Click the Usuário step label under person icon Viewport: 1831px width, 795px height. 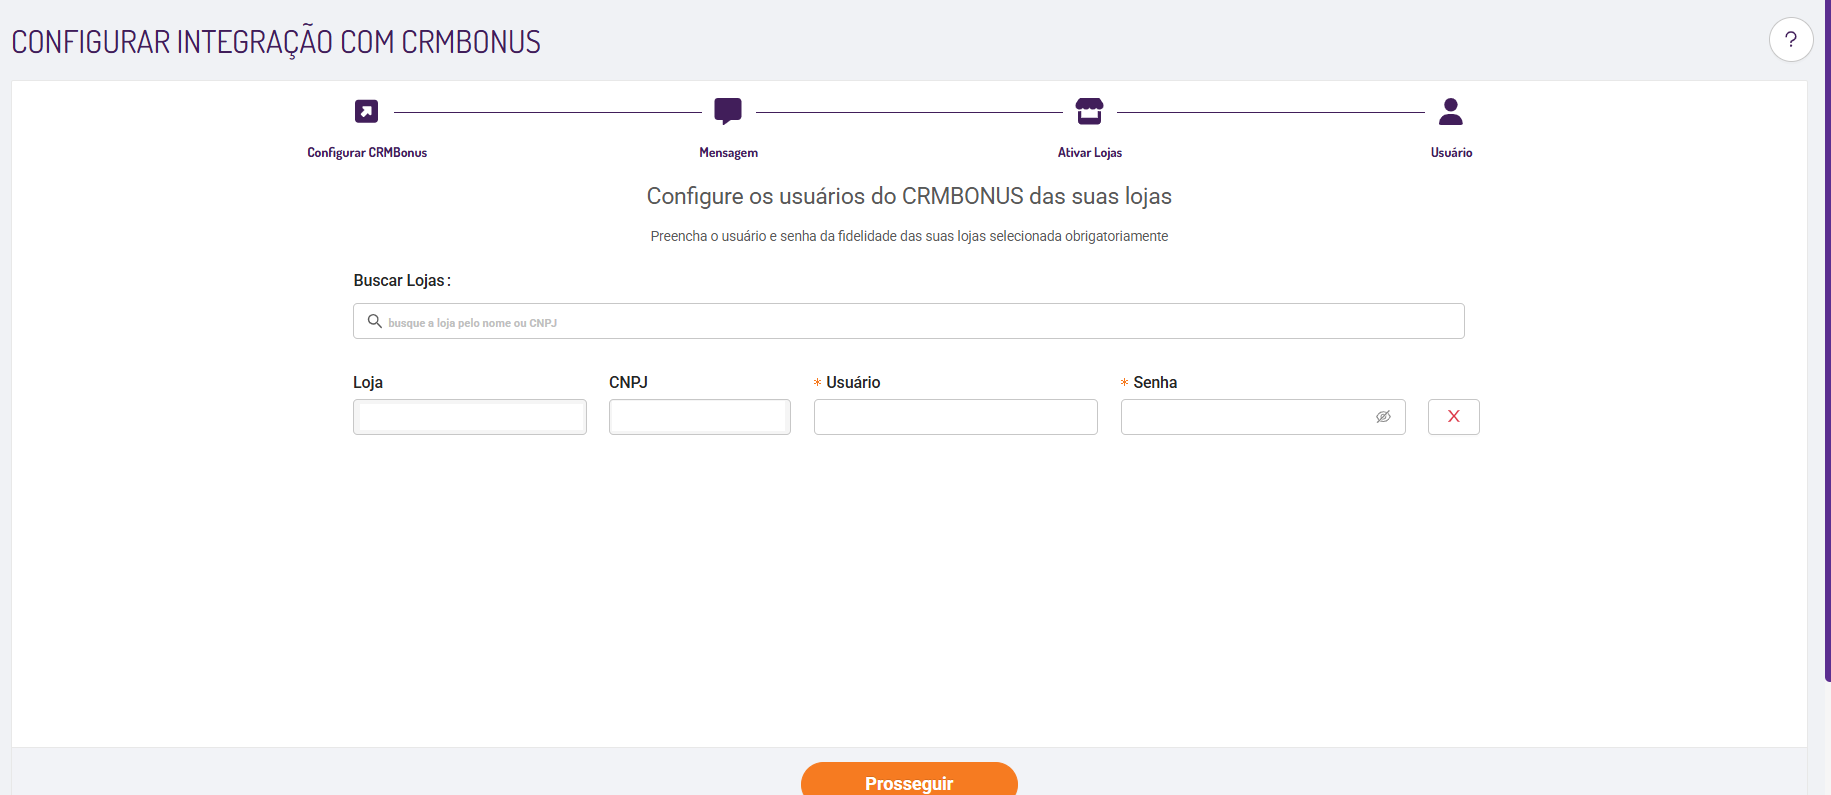(x=1451, y=153)
